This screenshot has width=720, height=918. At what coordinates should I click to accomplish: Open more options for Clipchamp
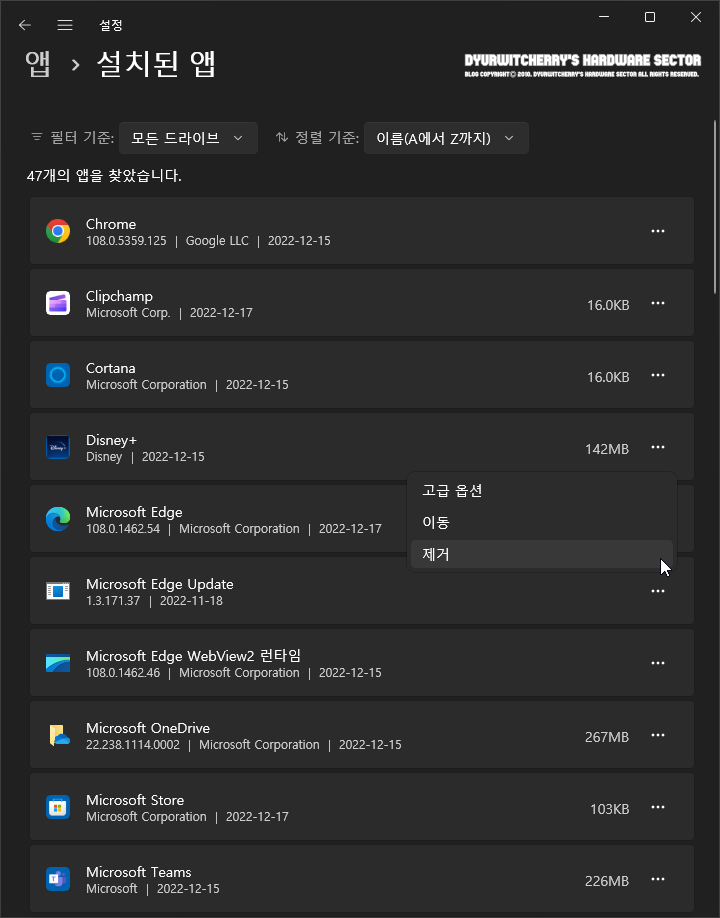[x=658, y=303]
